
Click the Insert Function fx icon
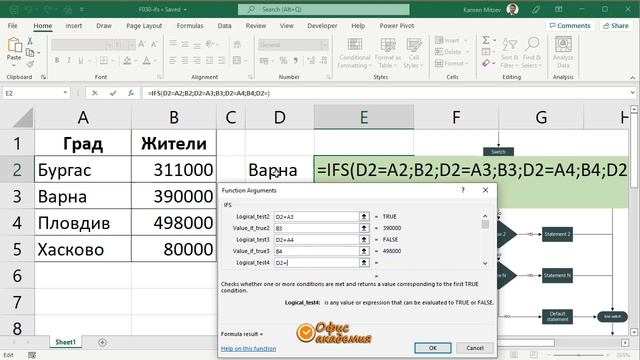point(131,93)
